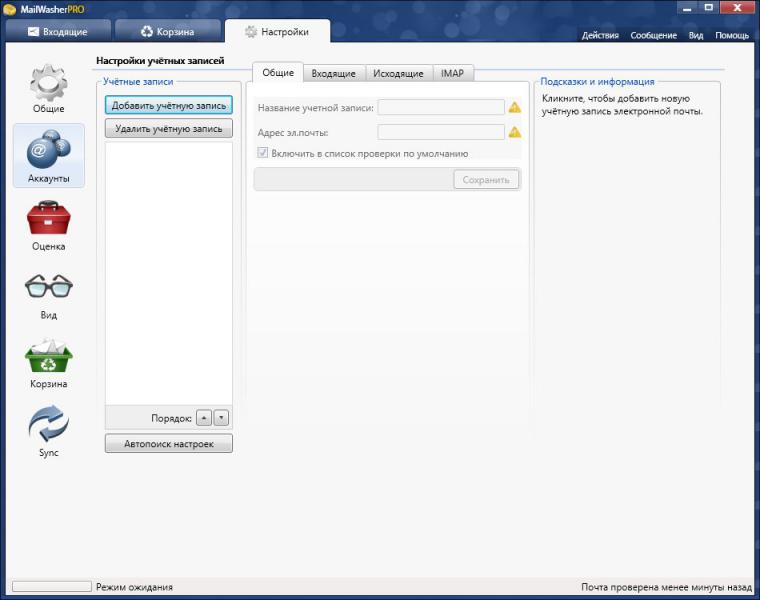Viewport: 760px width, 600px height.
Task: Move account down with Порядок arrow
Action: pos(221,418)
